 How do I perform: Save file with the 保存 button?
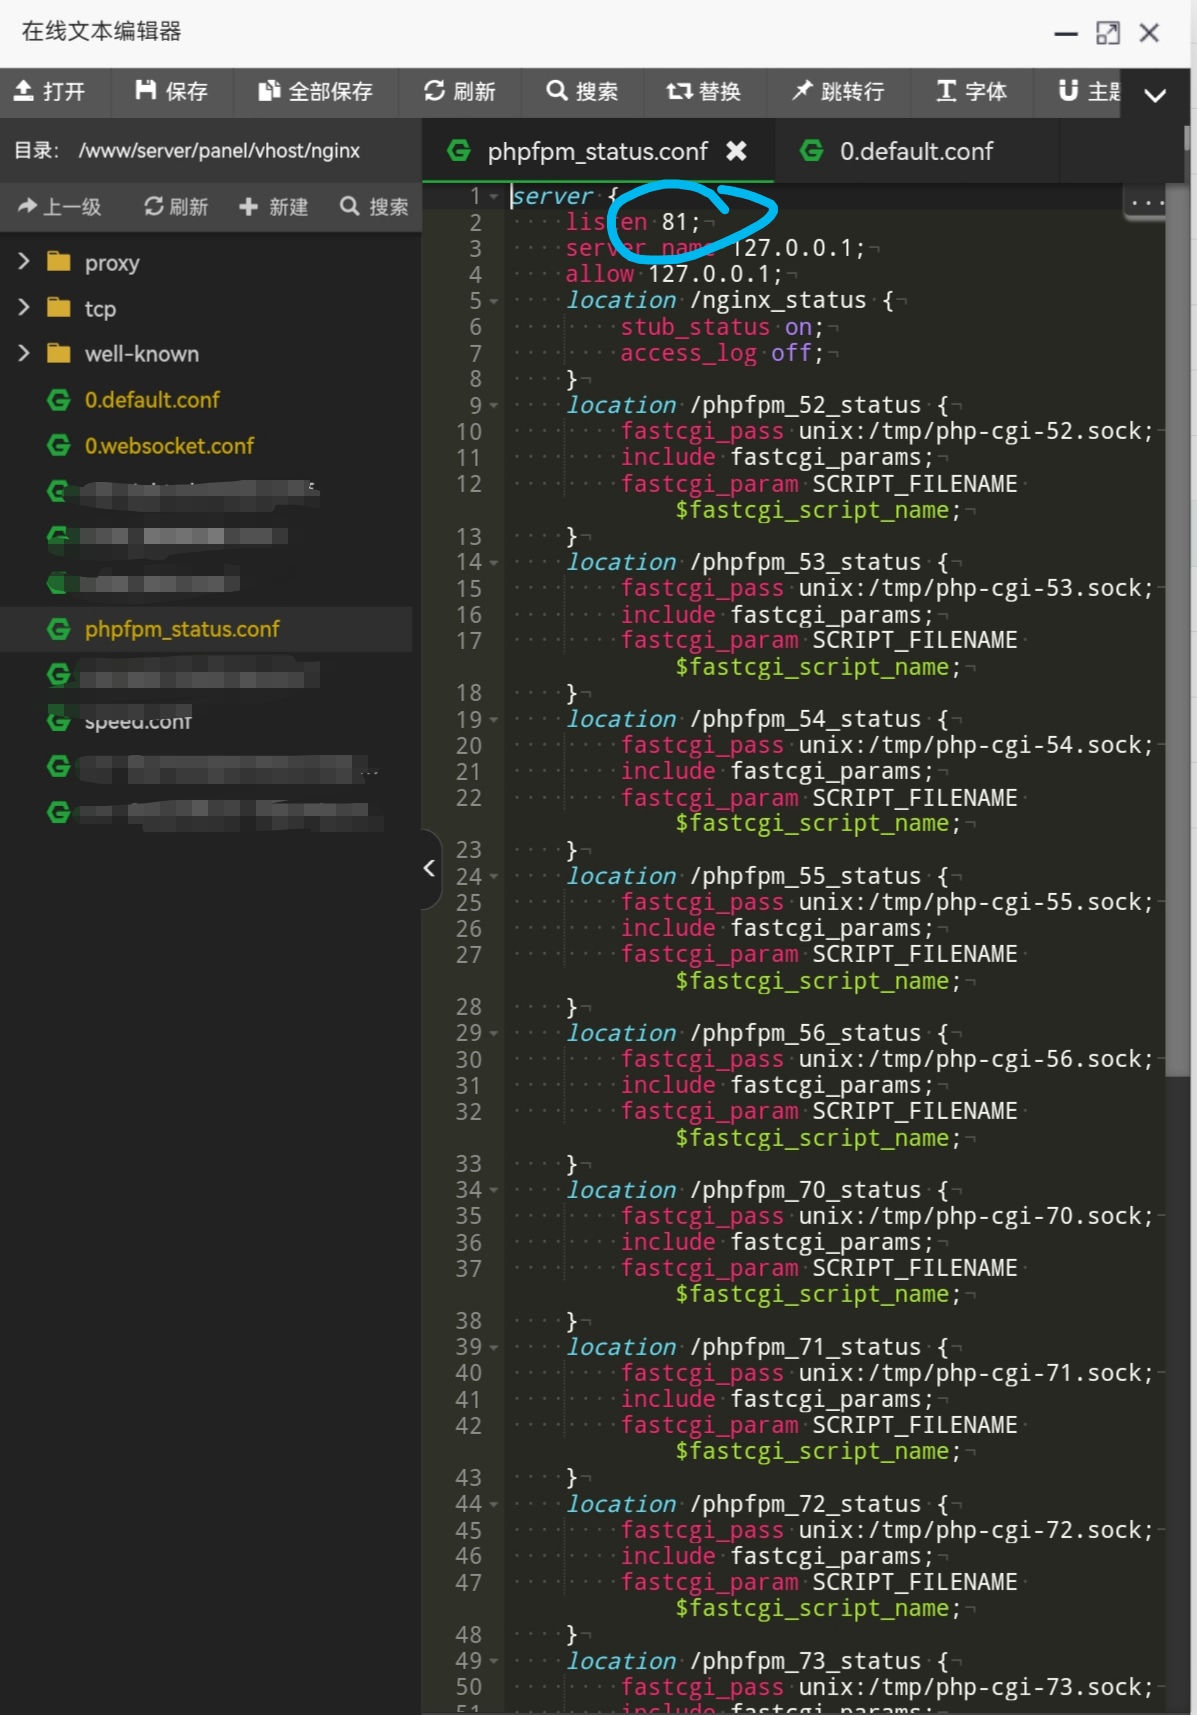pos(172,92)
